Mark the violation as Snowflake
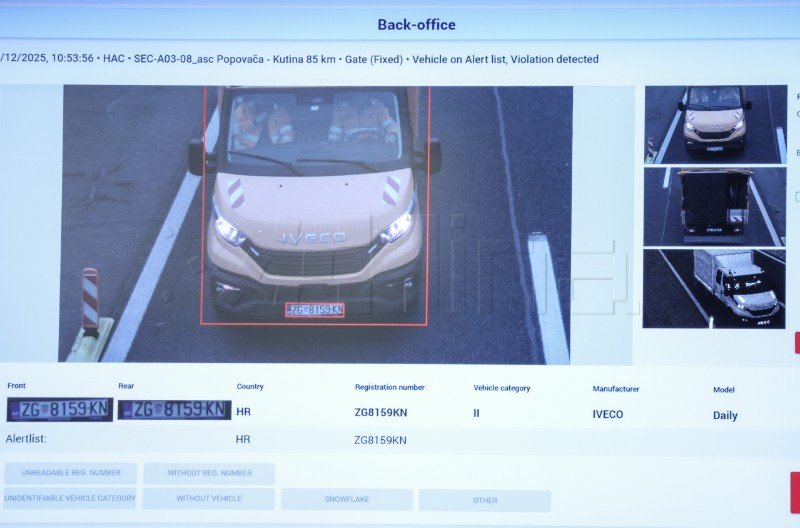Viewport: 800px width, 528px height. (346, 500)
